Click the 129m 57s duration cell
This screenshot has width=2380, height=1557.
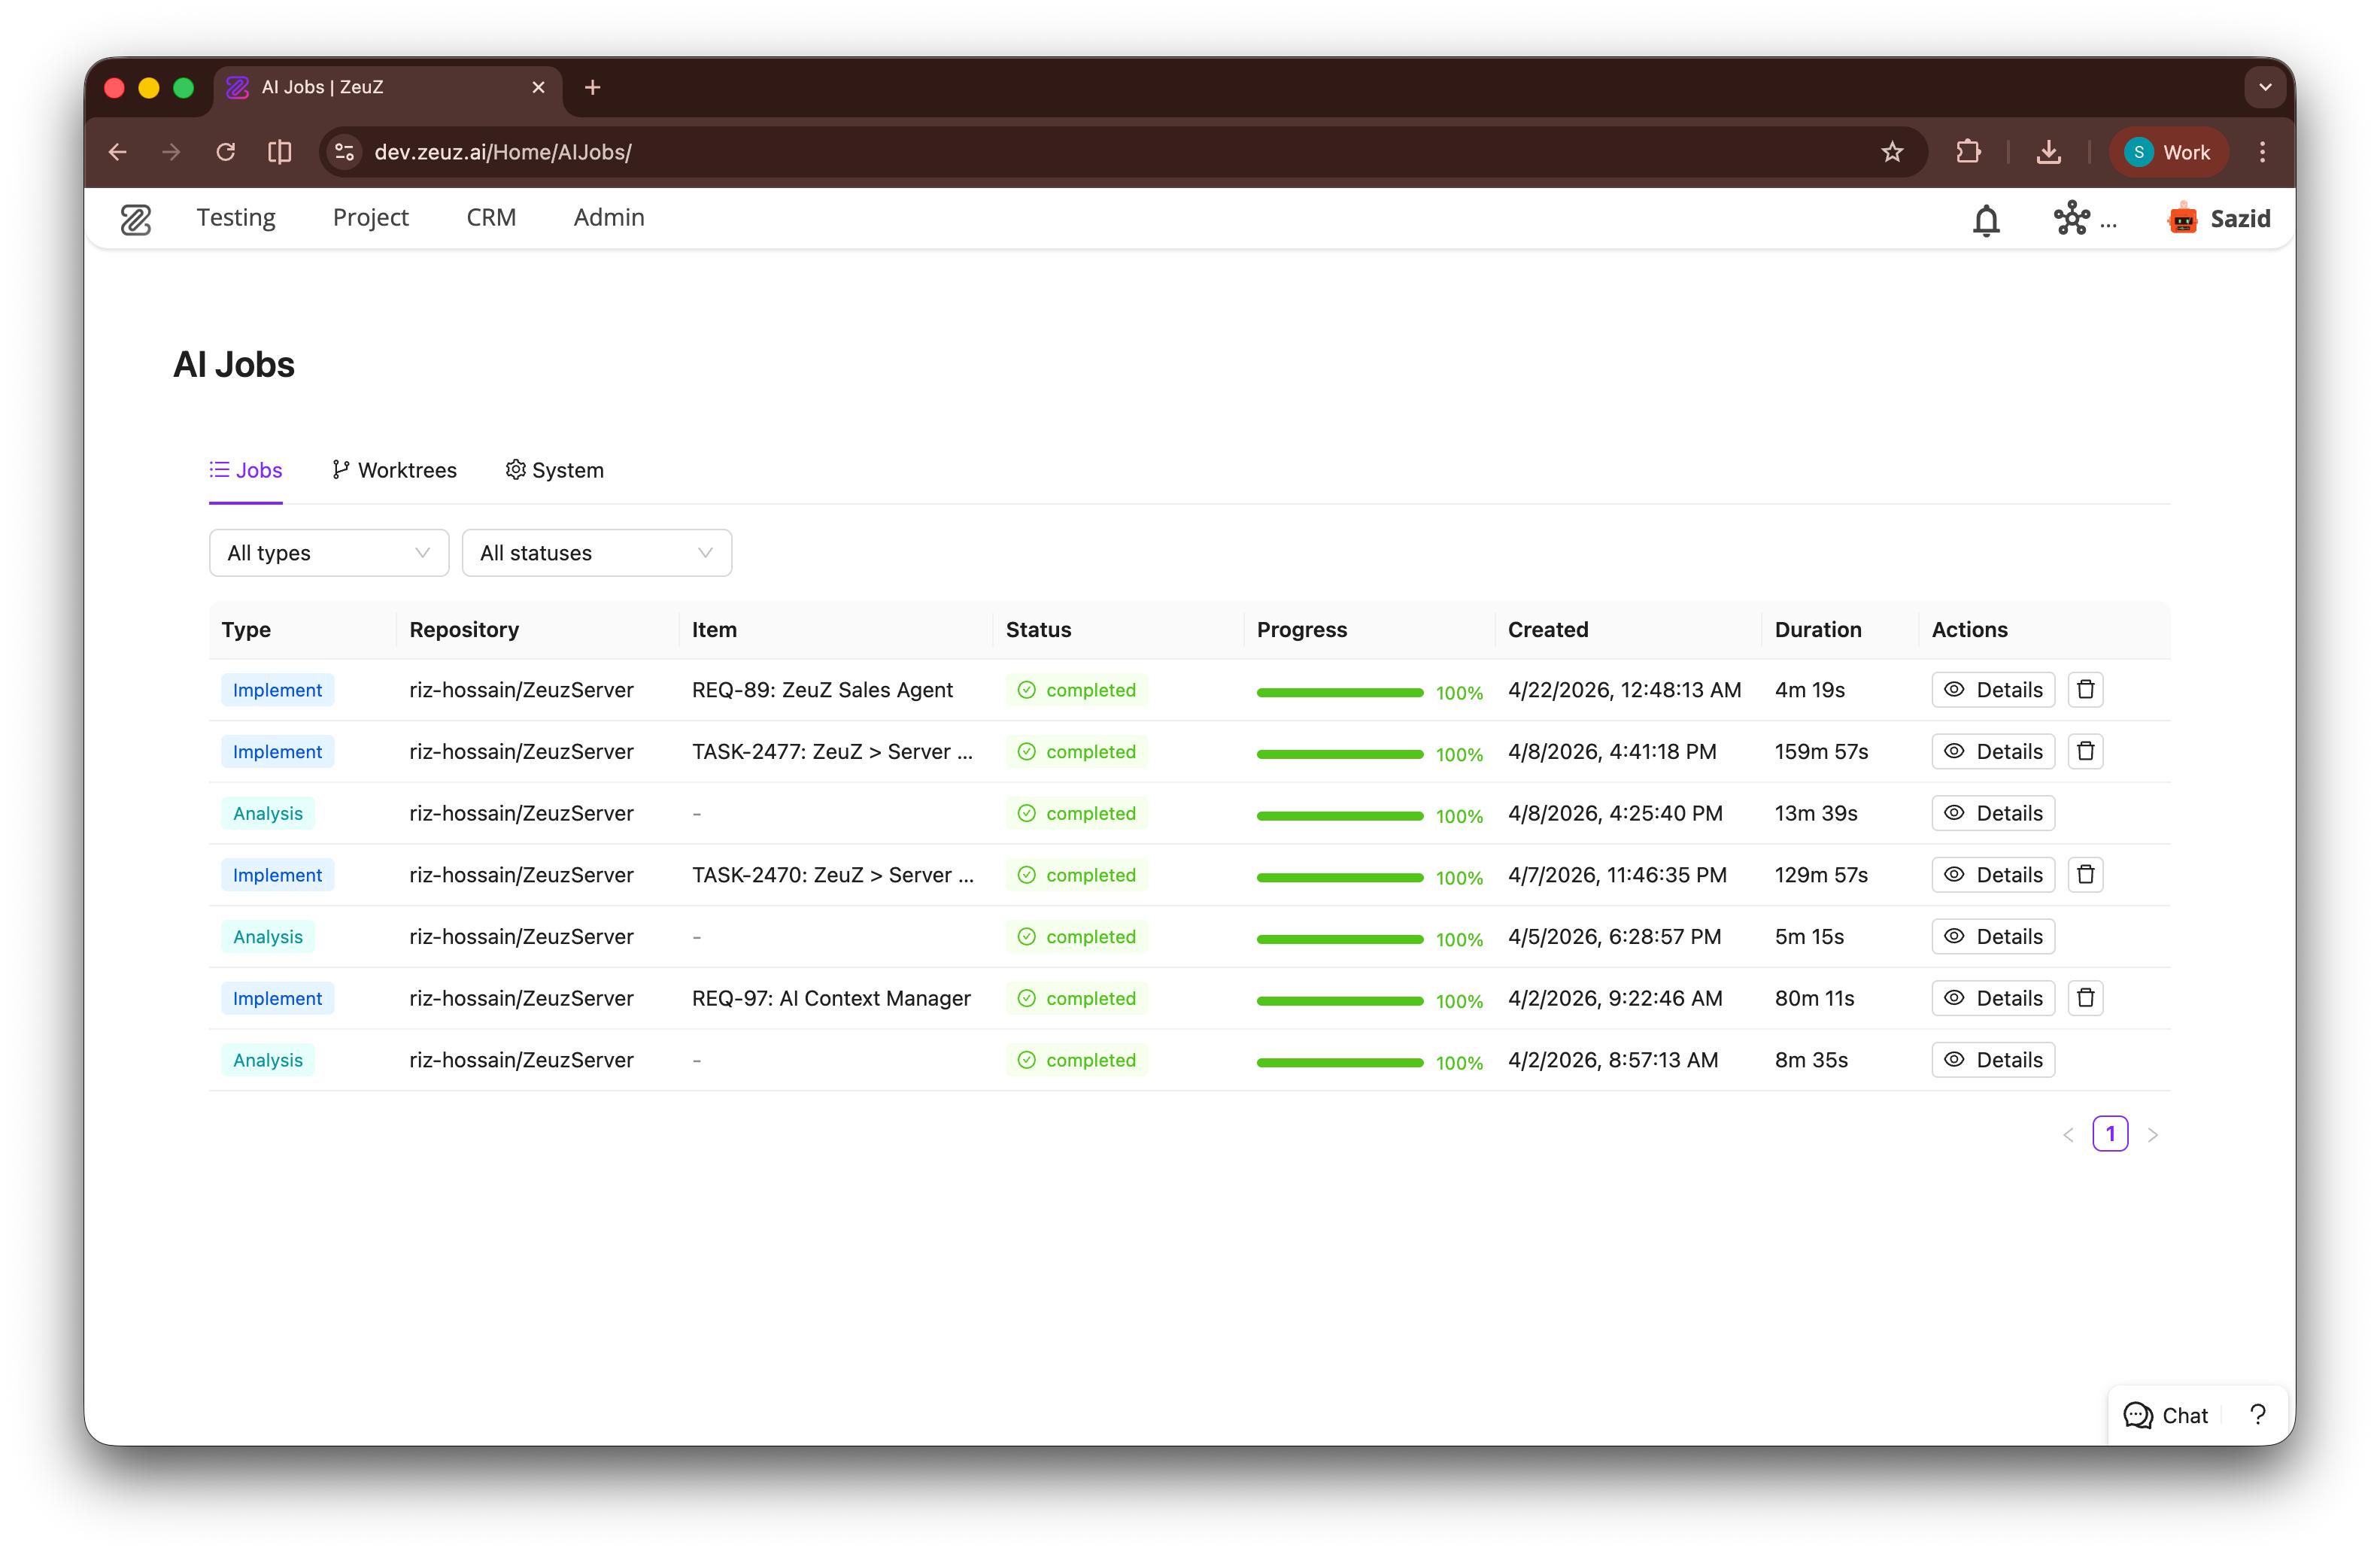[x=1821, y=875]
